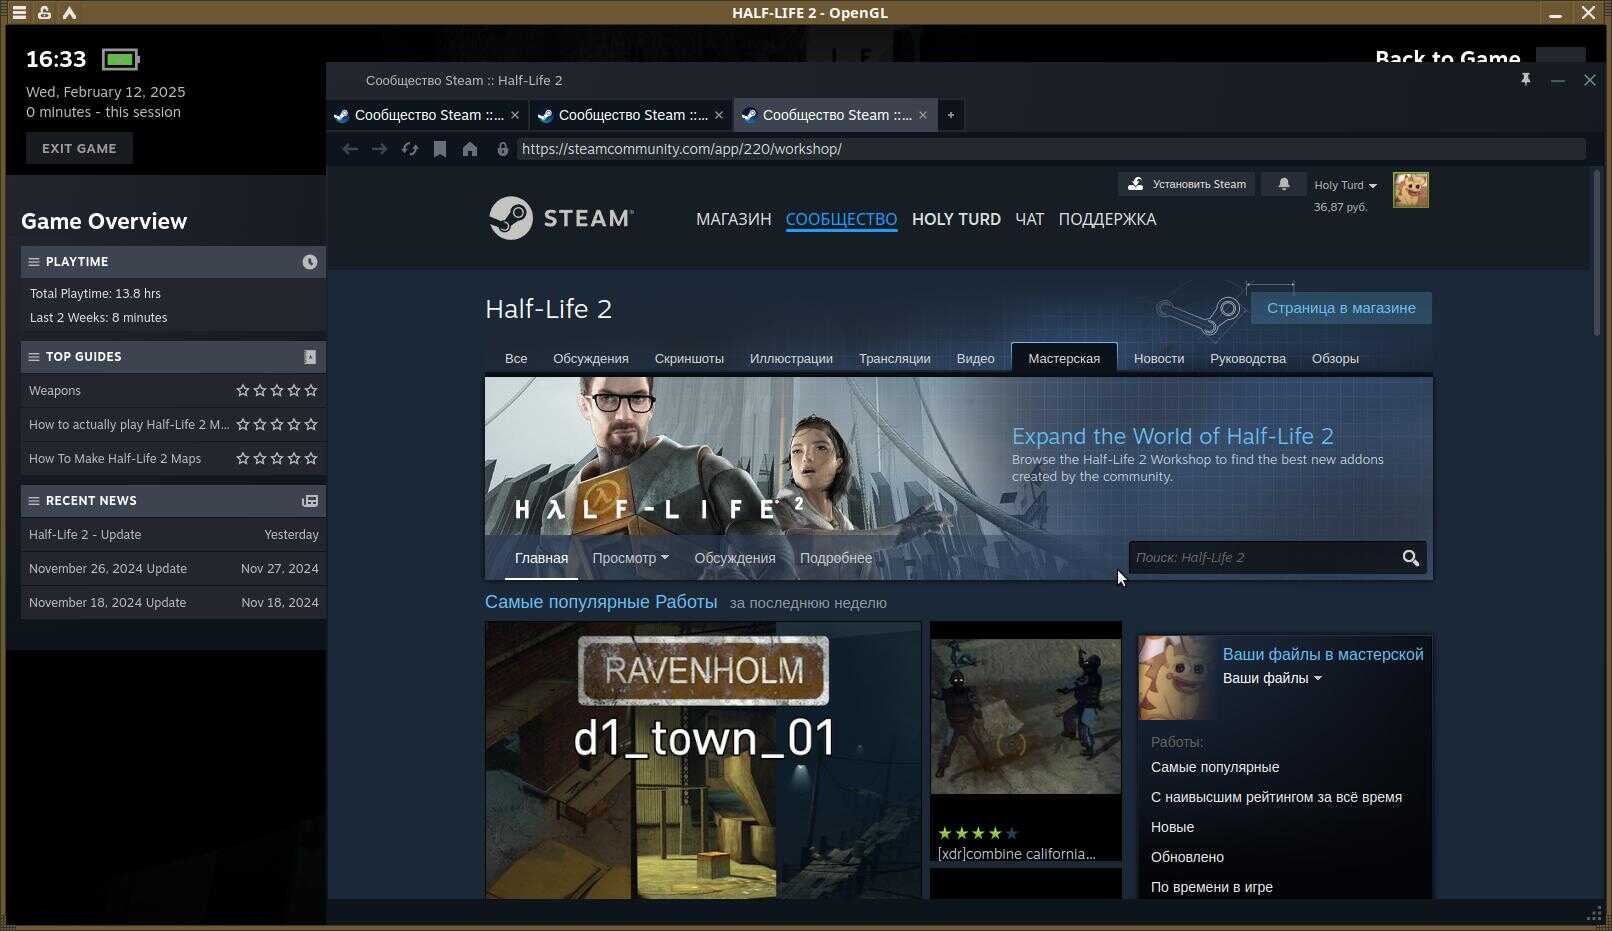Reload the Steam Community page
Viewport: 1612px width, 931px height.
(x=410, y=149)
